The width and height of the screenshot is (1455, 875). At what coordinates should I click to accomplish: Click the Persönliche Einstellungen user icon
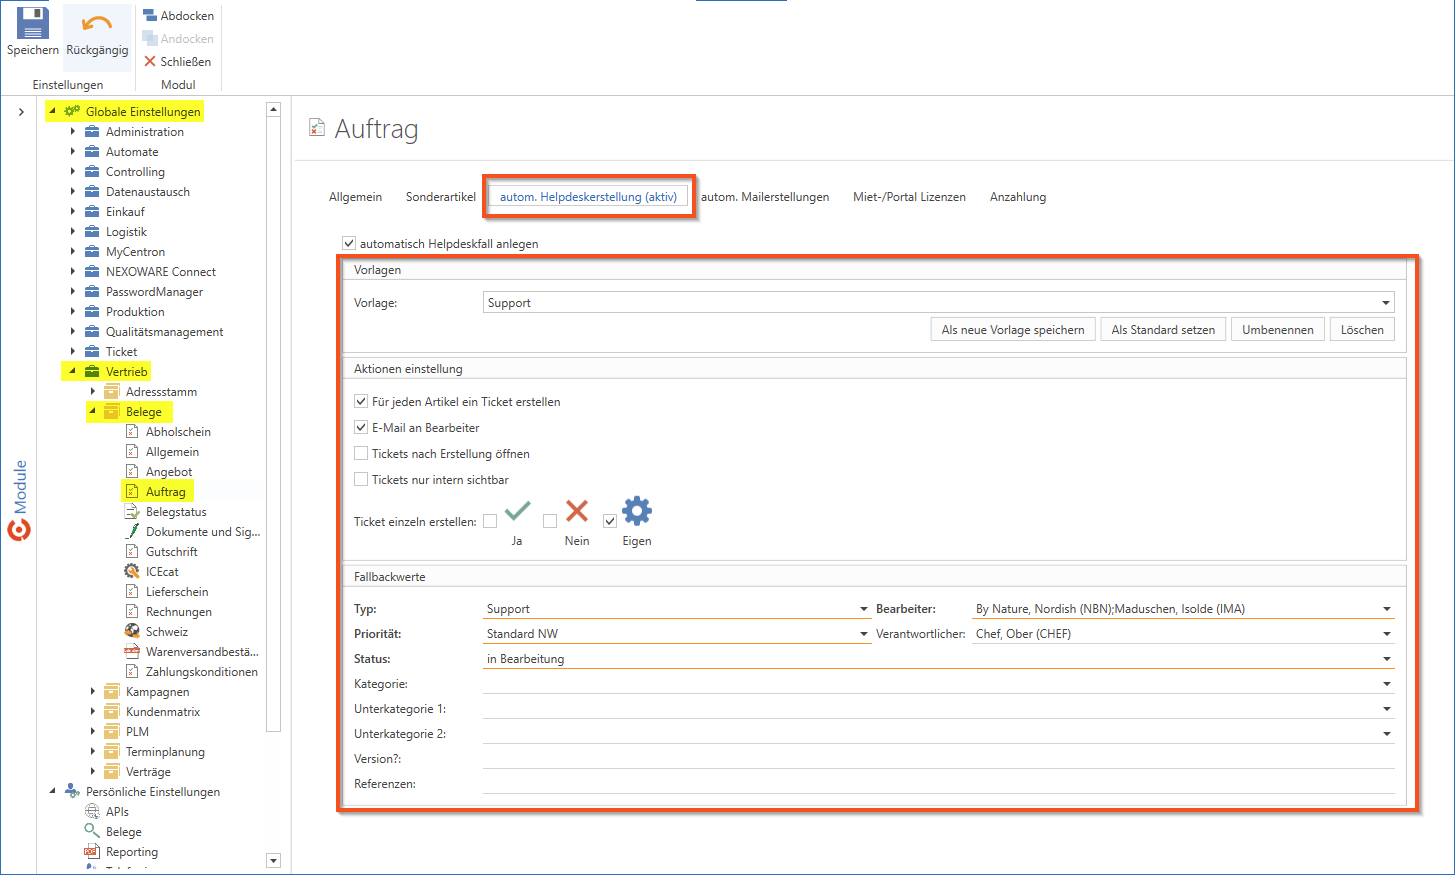click(72, 791)
